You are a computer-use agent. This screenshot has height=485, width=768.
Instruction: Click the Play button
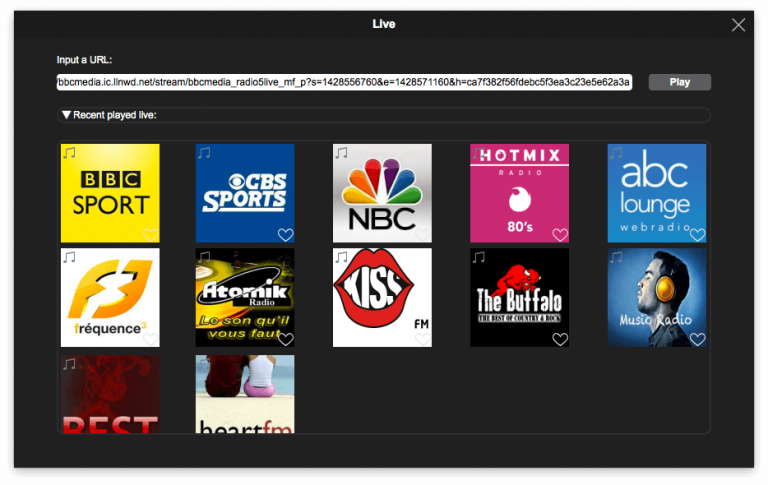[679, 82]
